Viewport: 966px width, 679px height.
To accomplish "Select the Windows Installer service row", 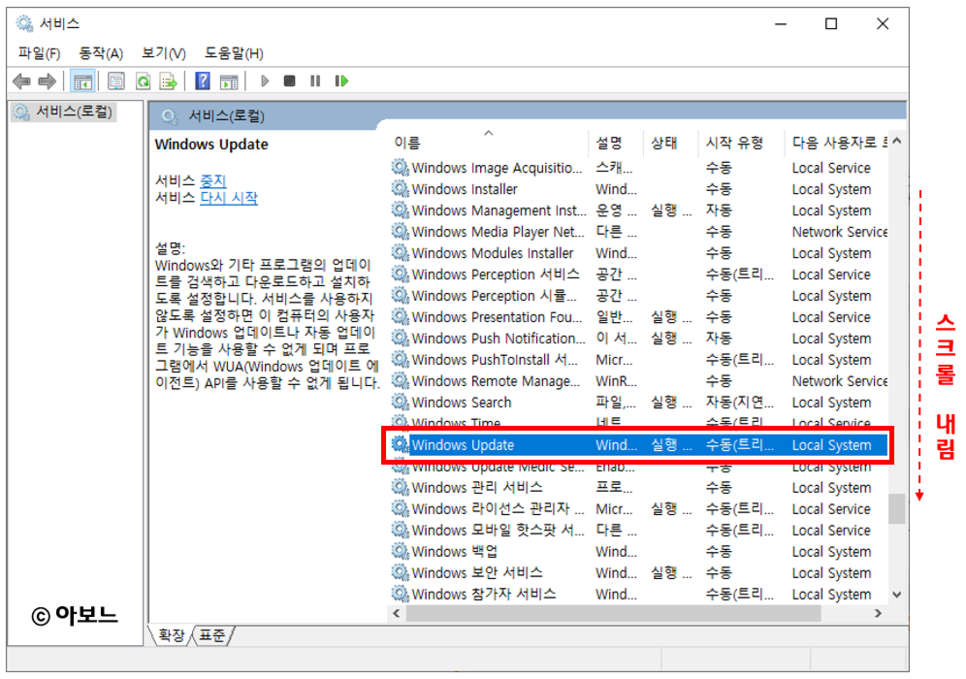I will coord(639,189).
